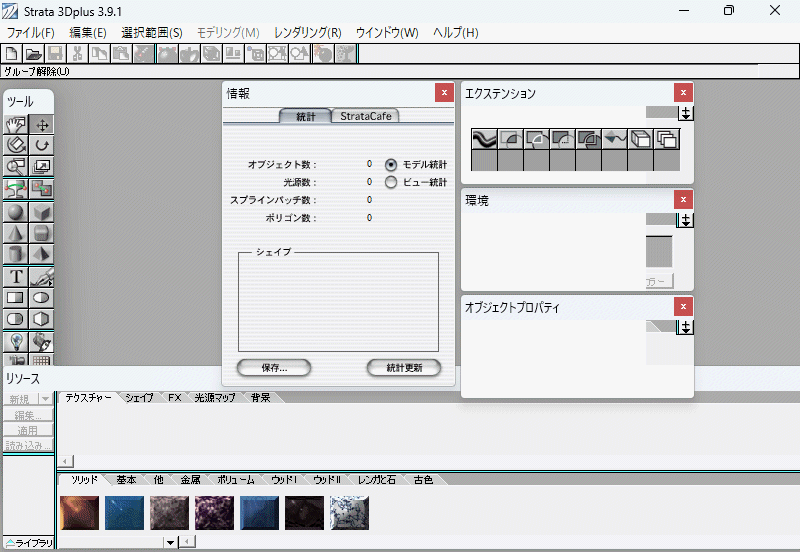Select the Rounded rectangle shape tool

tap(16, 319)
